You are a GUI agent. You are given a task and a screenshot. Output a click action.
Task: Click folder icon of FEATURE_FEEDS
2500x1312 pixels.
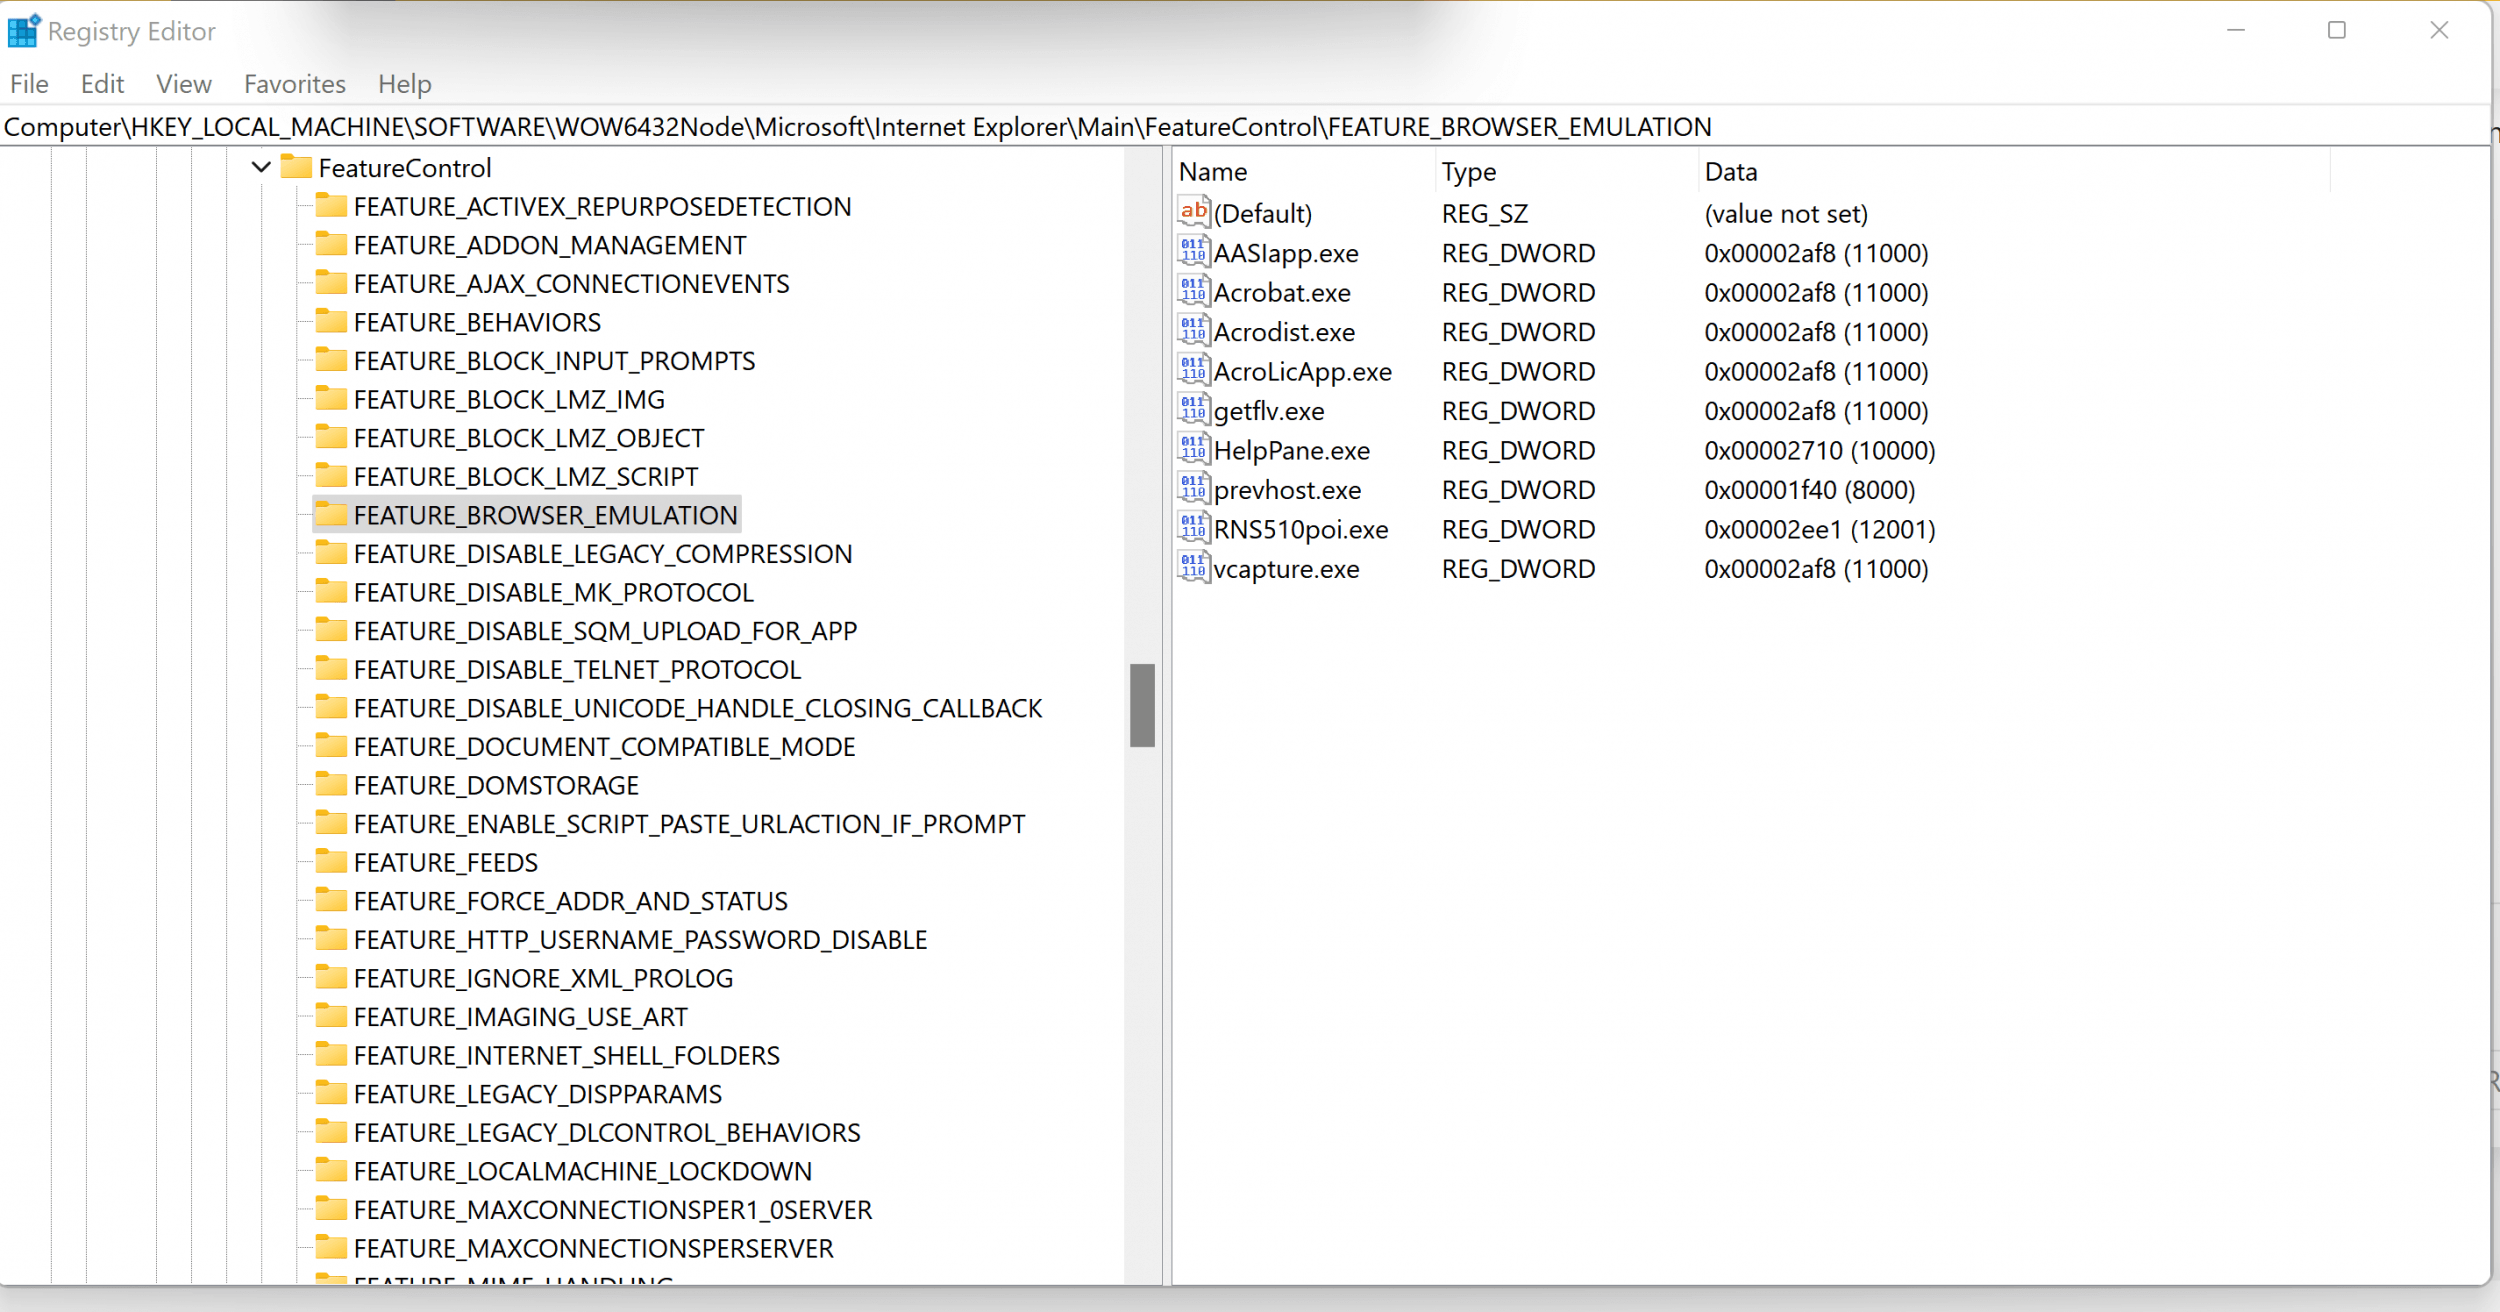pos(331,862)
